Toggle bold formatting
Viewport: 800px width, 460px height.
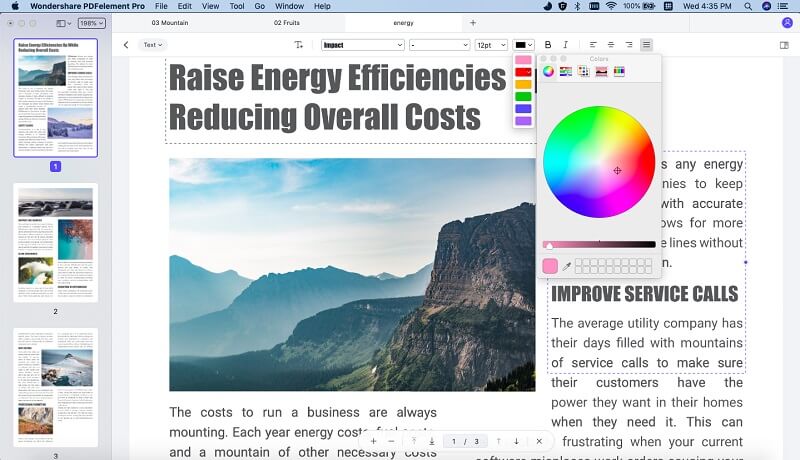click(548, 45)
